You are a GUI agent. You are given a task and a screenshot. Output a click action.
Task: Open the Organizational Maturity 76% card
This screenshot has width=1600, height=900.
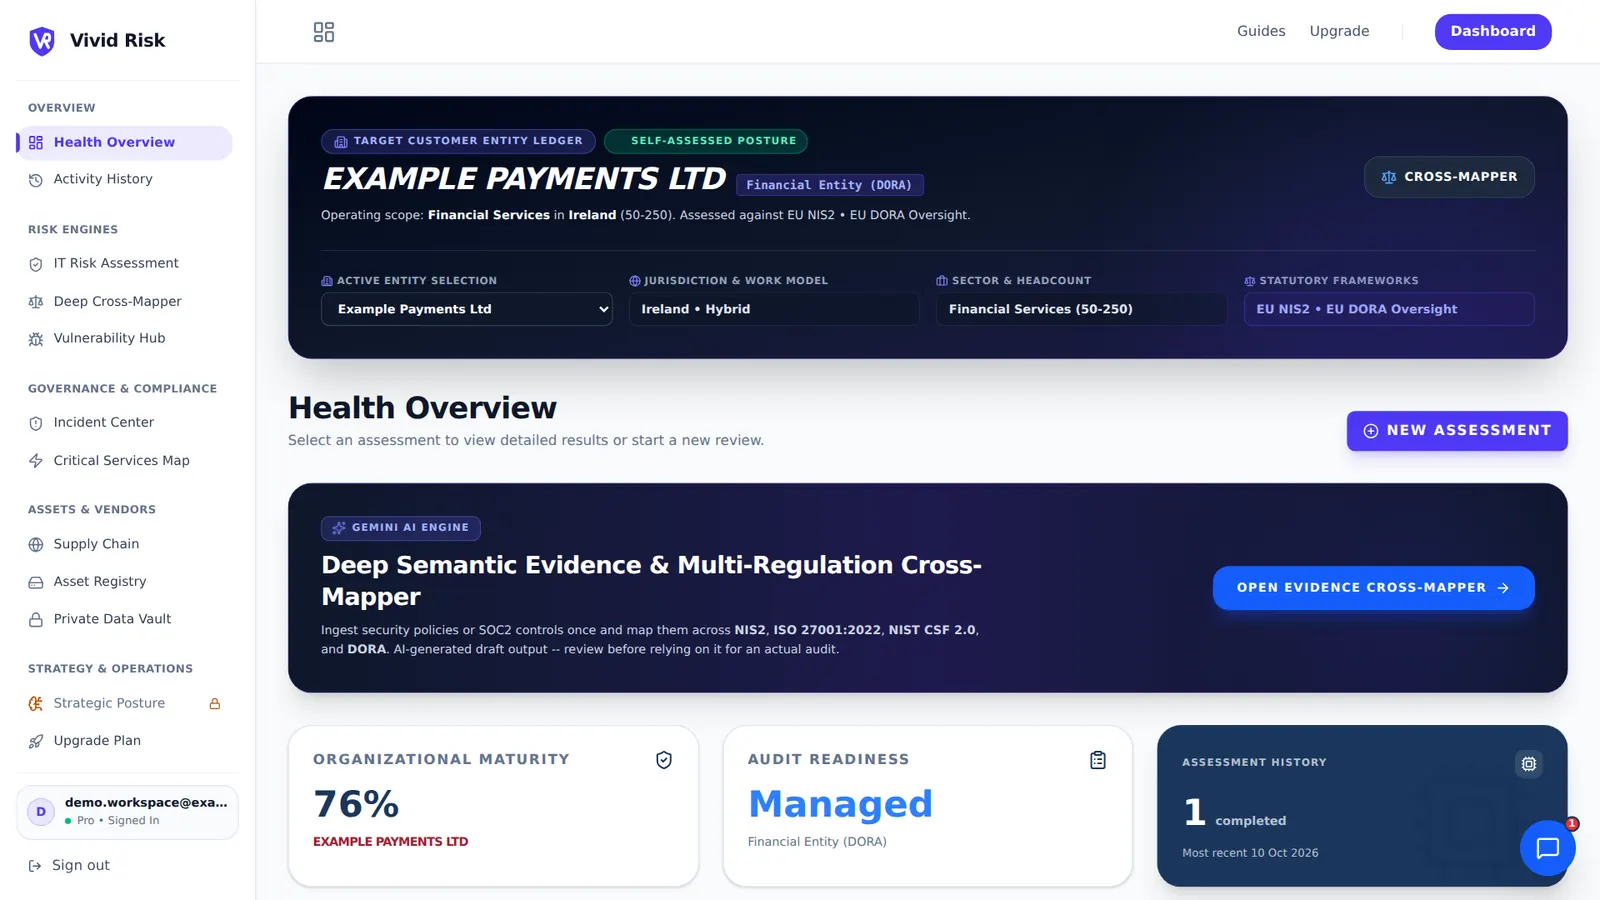pyautogui.click(x=493, y=806)
